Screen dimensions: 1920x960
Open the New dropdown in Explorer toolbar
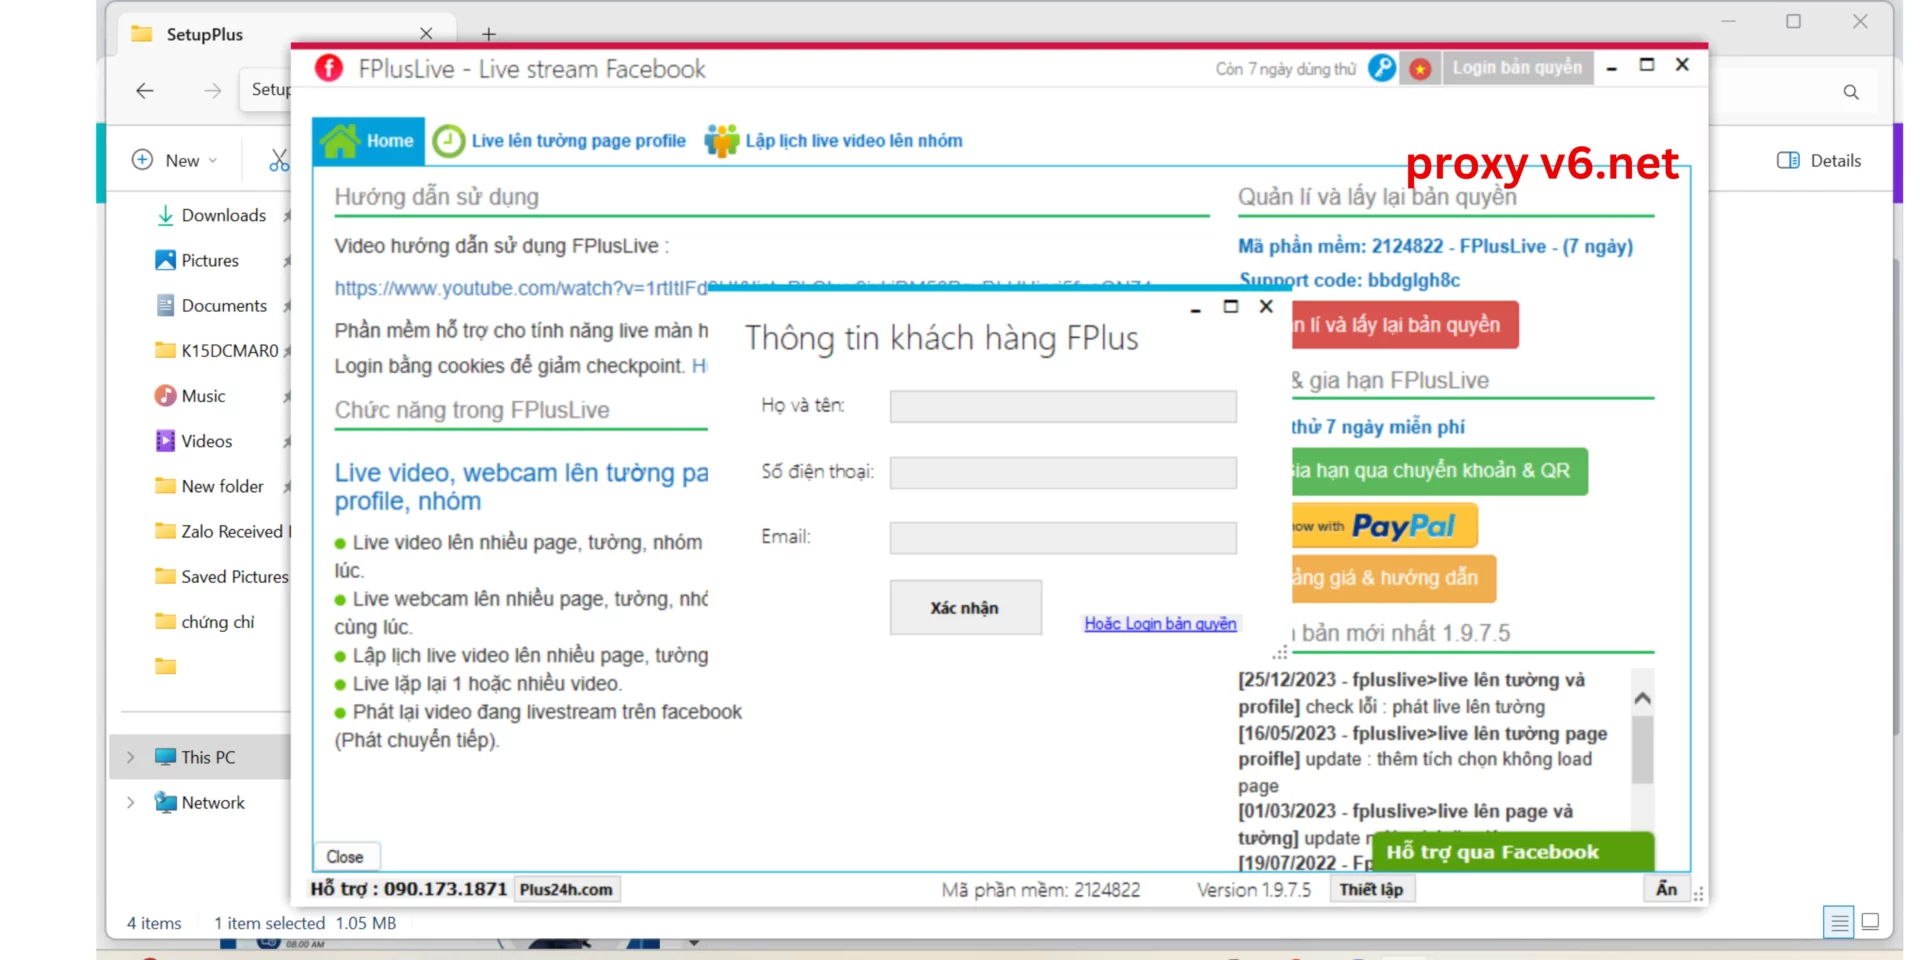[x=175, y=160]
